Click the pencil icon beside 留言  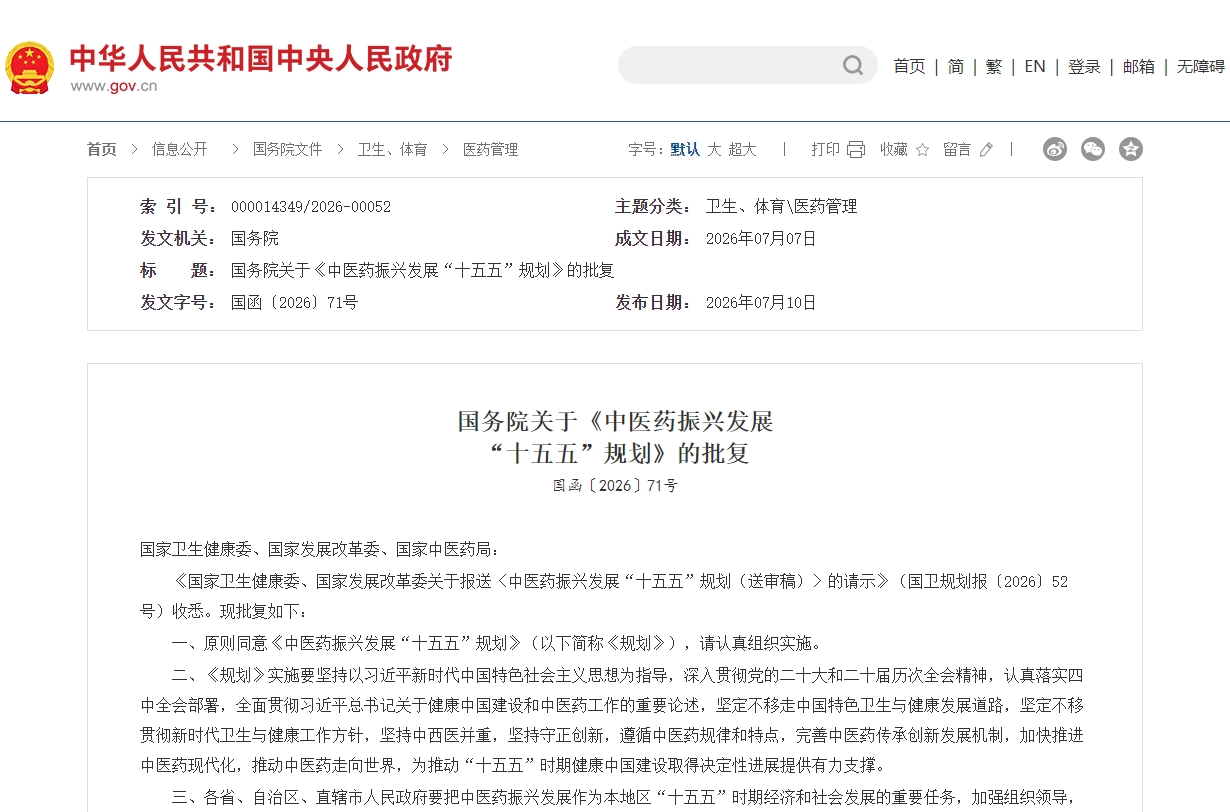[x=986, y=150]
